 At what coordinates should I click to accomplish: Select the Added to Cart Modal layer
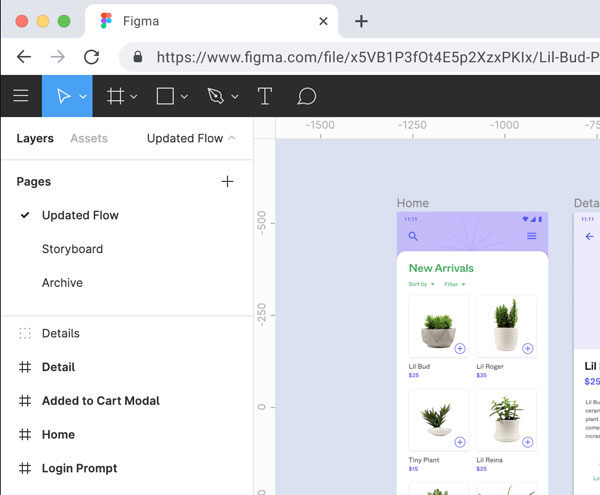click(100, 401)
